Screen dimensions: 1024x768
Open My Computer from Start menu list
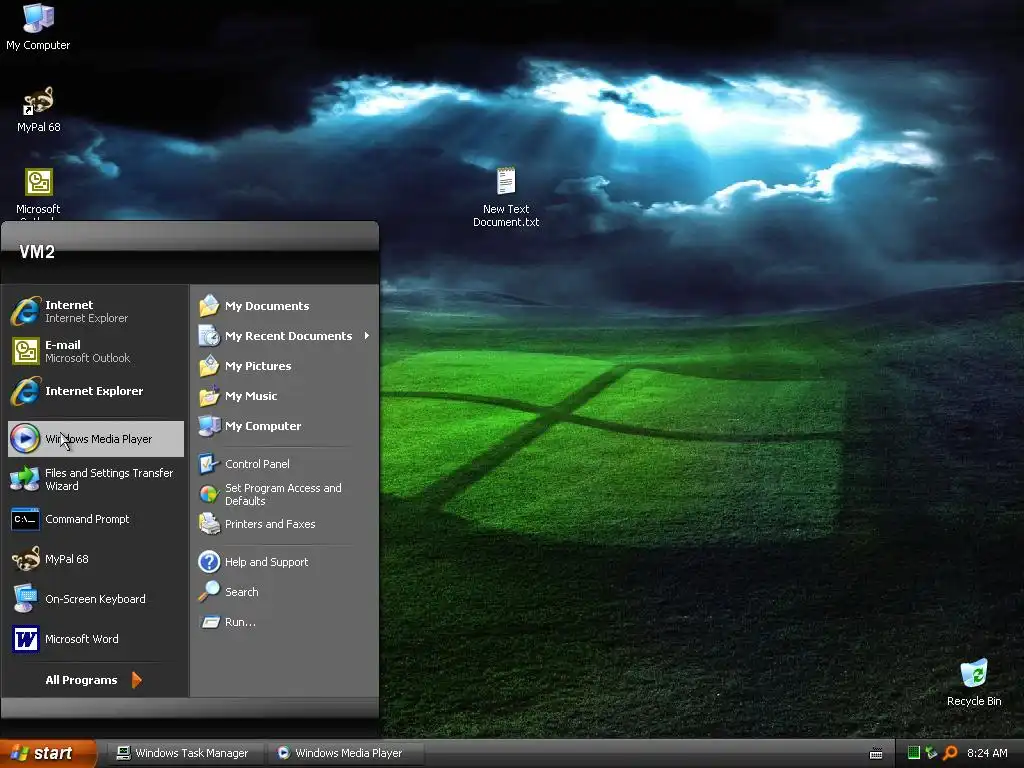coord(285,426)
